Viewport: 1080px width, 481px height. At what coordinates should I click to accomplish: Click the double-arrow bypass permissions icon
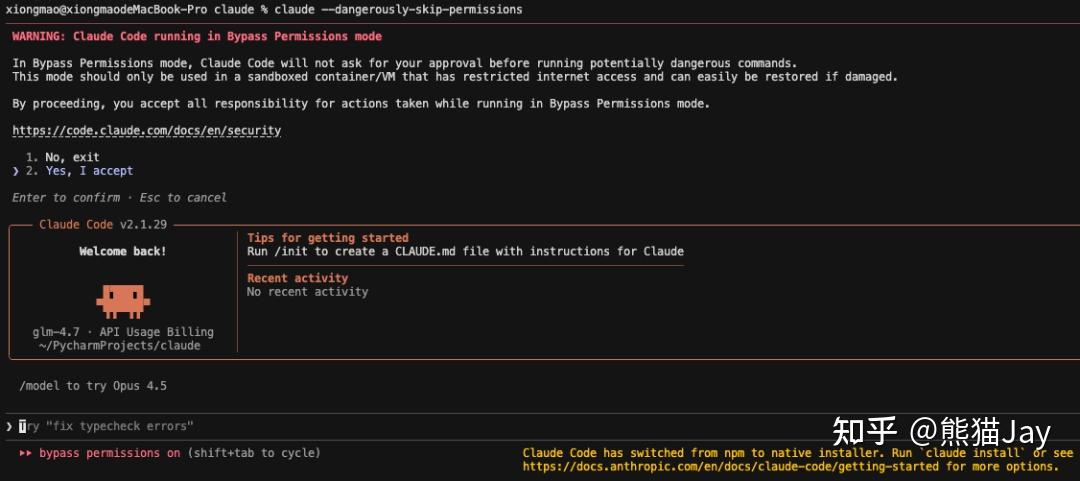click(x=25, y=453)
